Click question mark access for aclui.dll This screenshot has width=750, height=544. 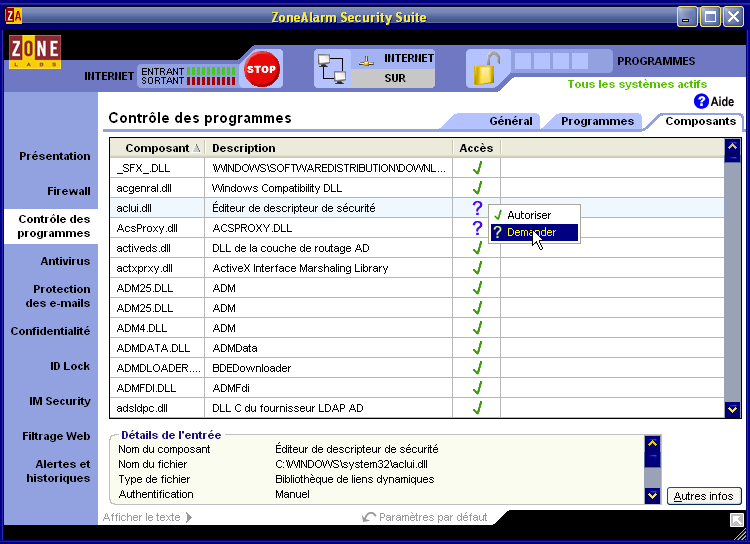477,208
